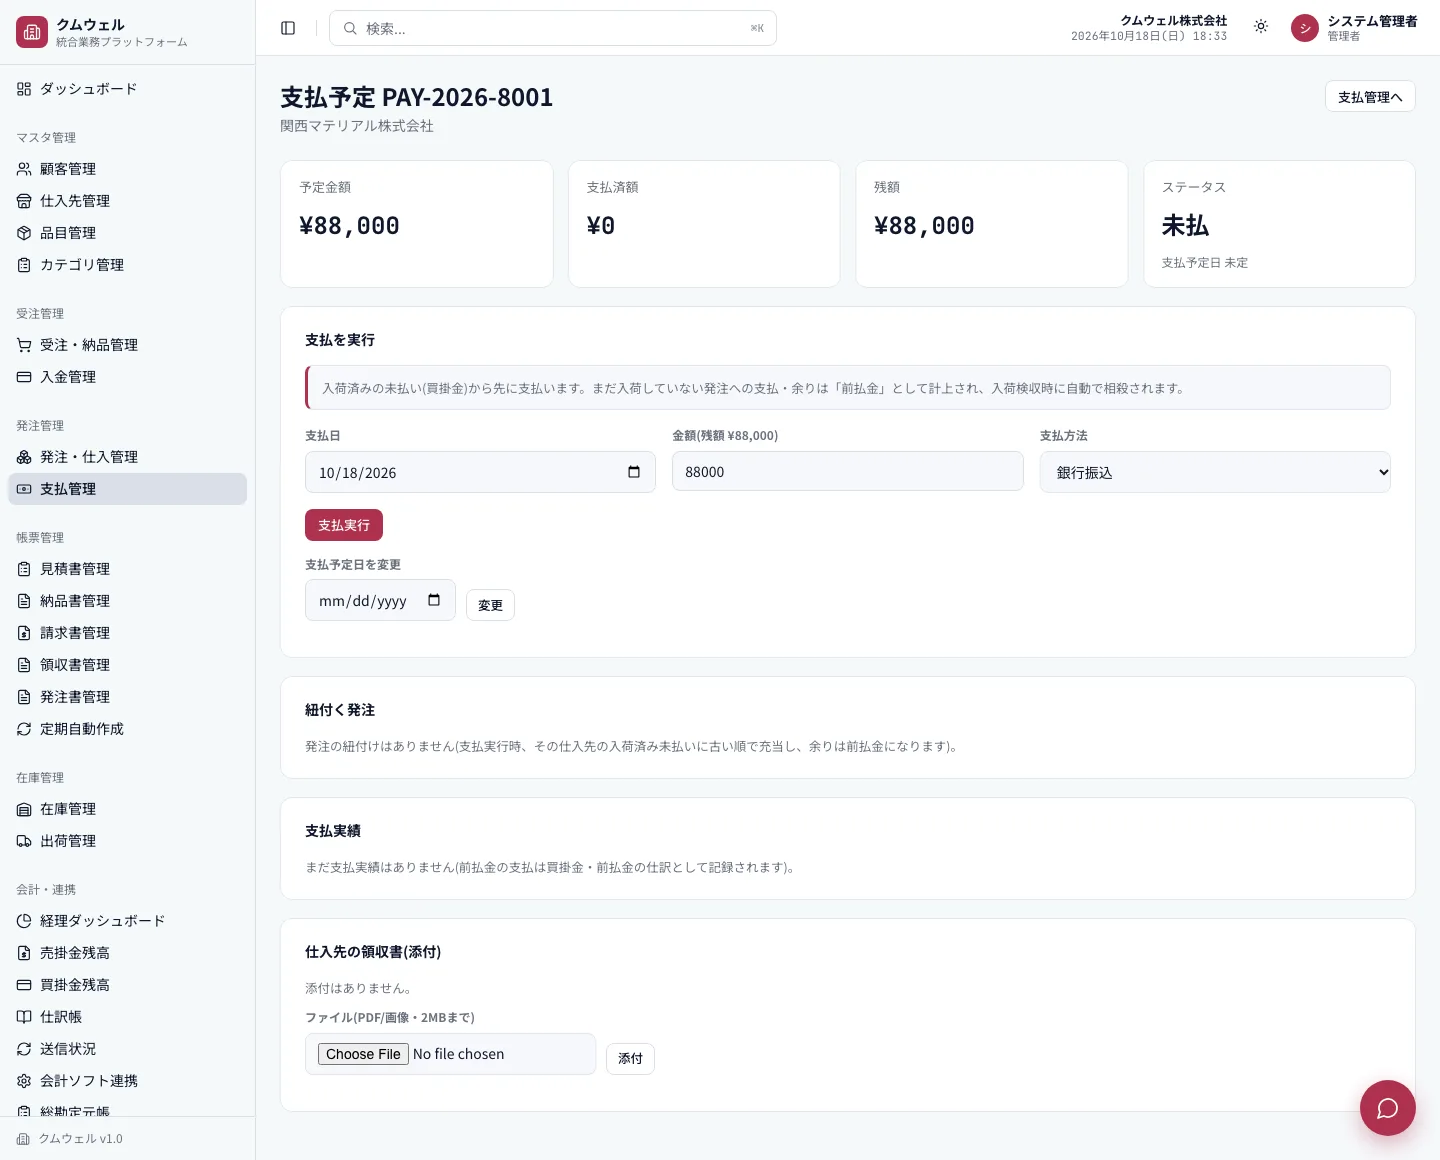
Task: Open the calendar picker in 支払日 field
Action: pos(634,472)
